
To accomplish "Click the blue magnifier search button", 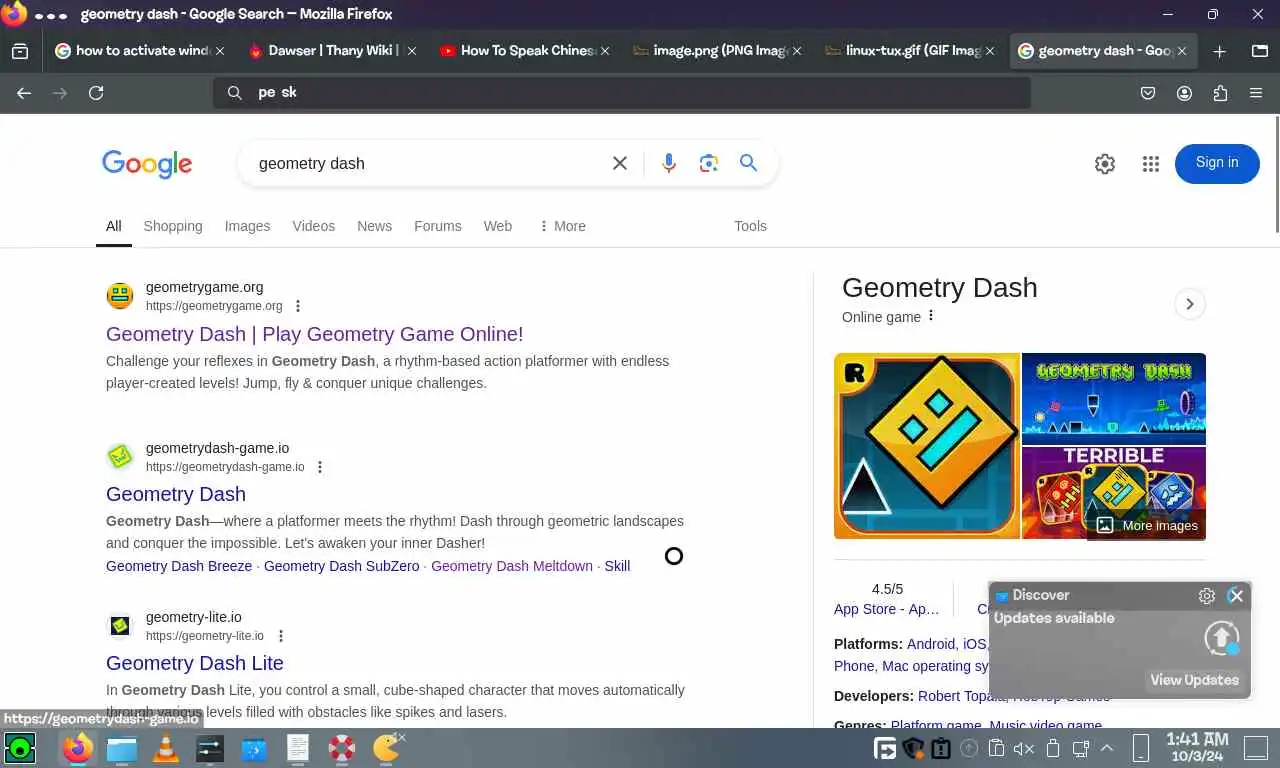I will tap(748, 163).
